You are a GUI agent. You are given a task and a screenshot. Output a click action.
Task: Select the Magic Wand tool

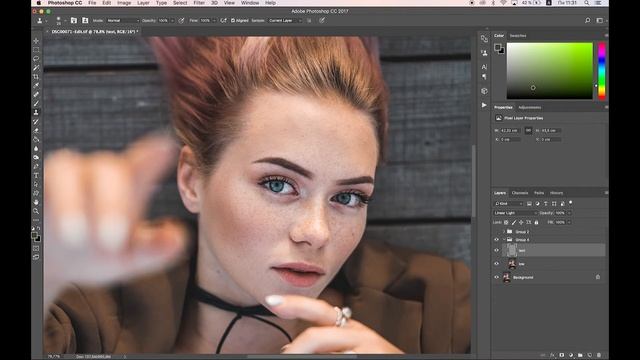tap(36, 68)
